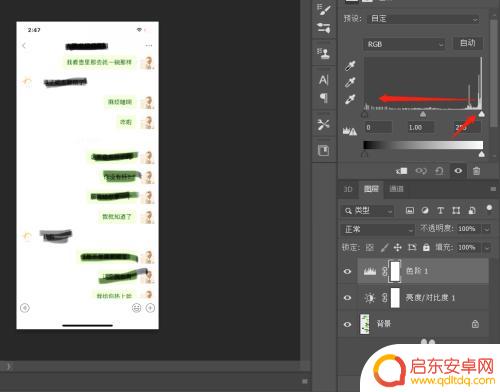Viewport: 500px width, 392px height.
Task: Hide the 色阶 1 layer
Action: coord(347,271)
